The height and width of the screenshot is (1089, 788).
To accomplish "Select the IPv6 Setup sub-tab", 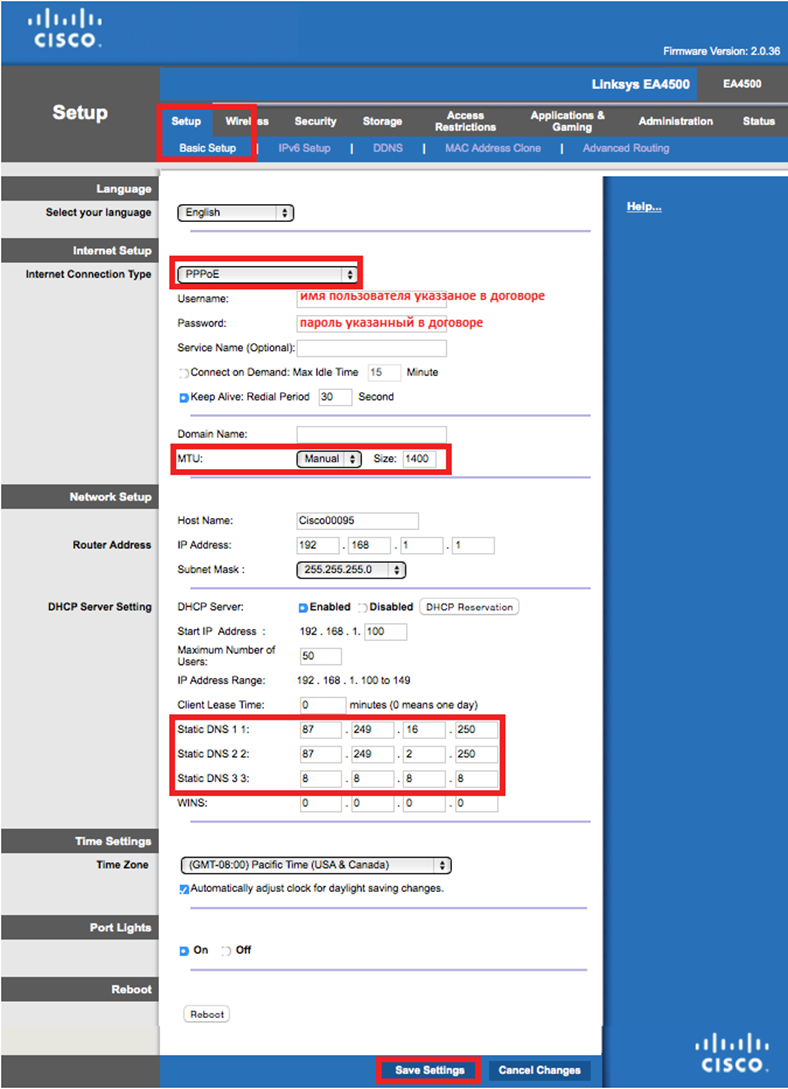I will coord(304,148).
